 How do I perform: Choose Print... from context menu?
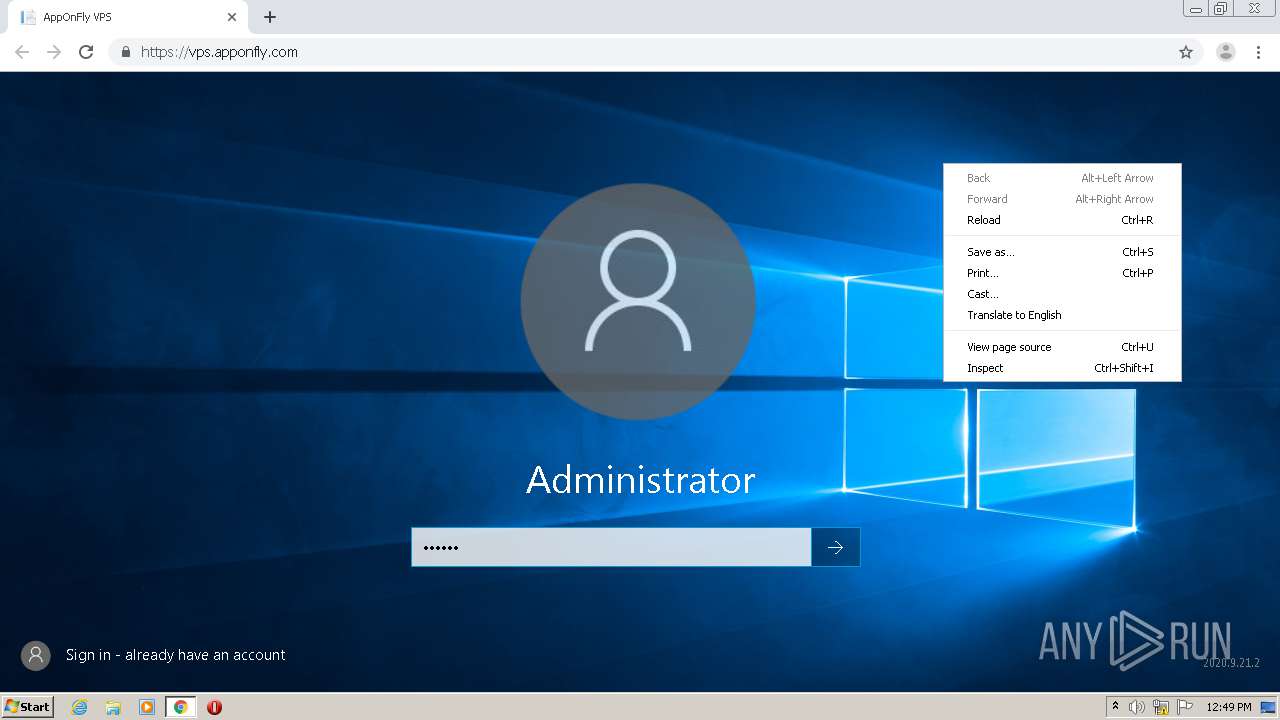[x=1062, y=273]
